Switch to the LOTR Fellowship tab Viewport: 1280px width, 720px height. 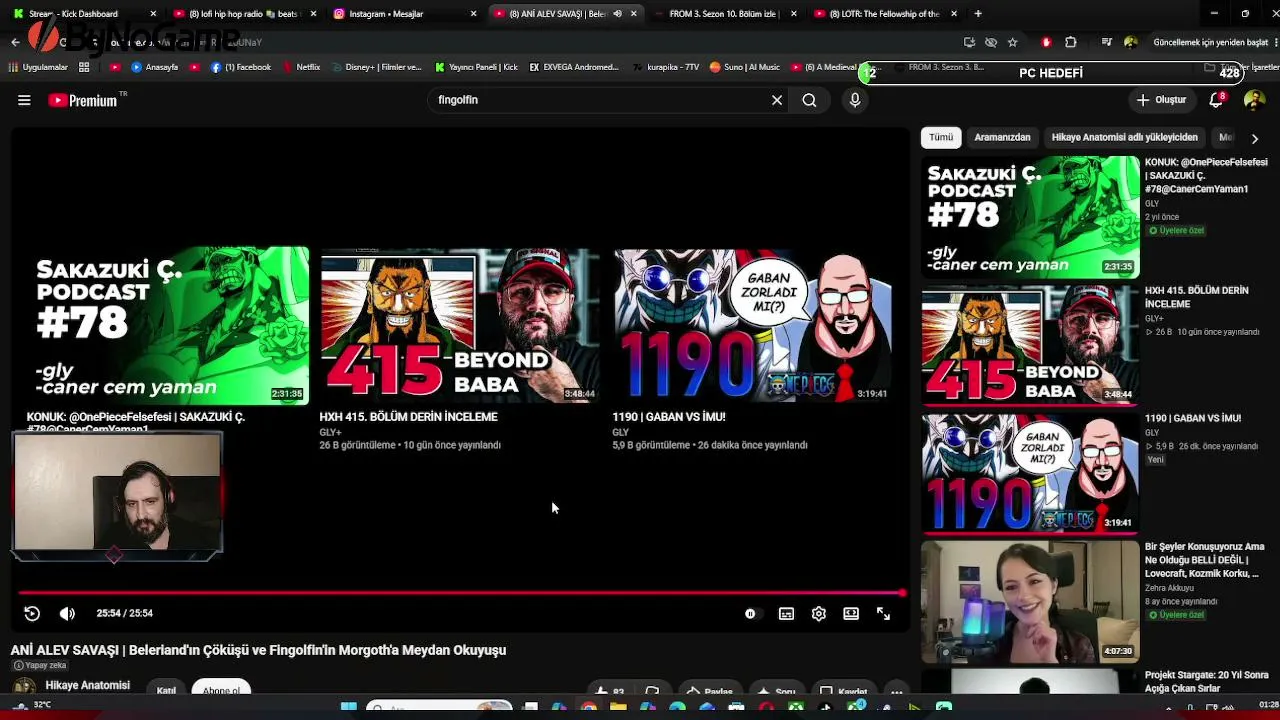[884, 14]
